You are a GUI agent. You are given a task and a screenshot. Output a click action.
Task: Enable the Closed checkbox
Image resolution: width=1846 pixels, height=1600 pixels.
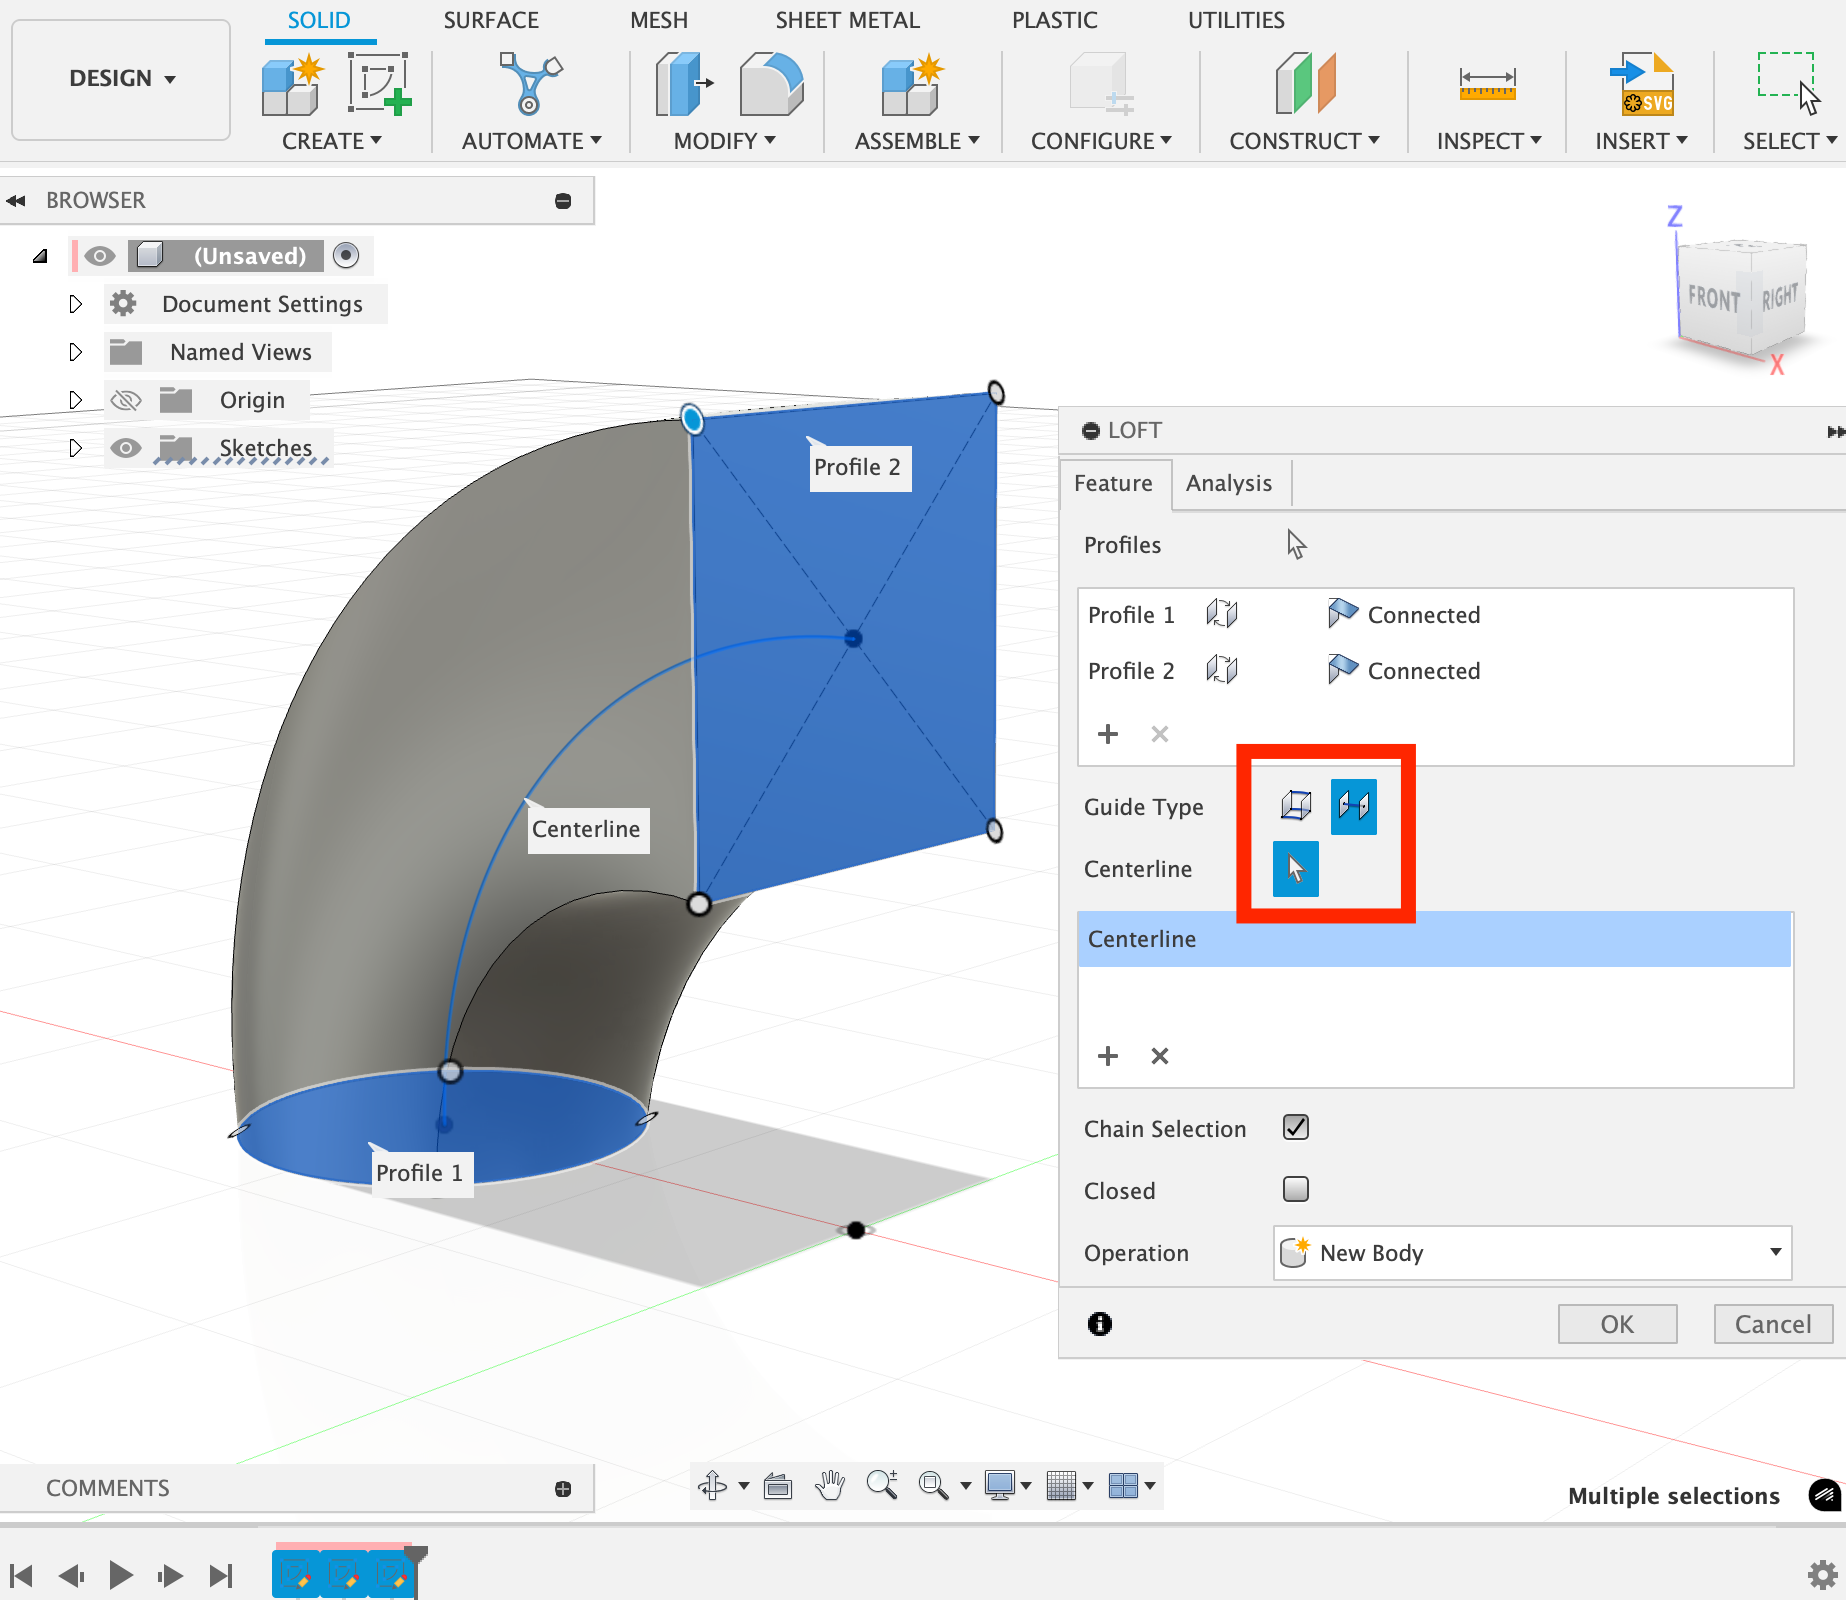1295,1189
